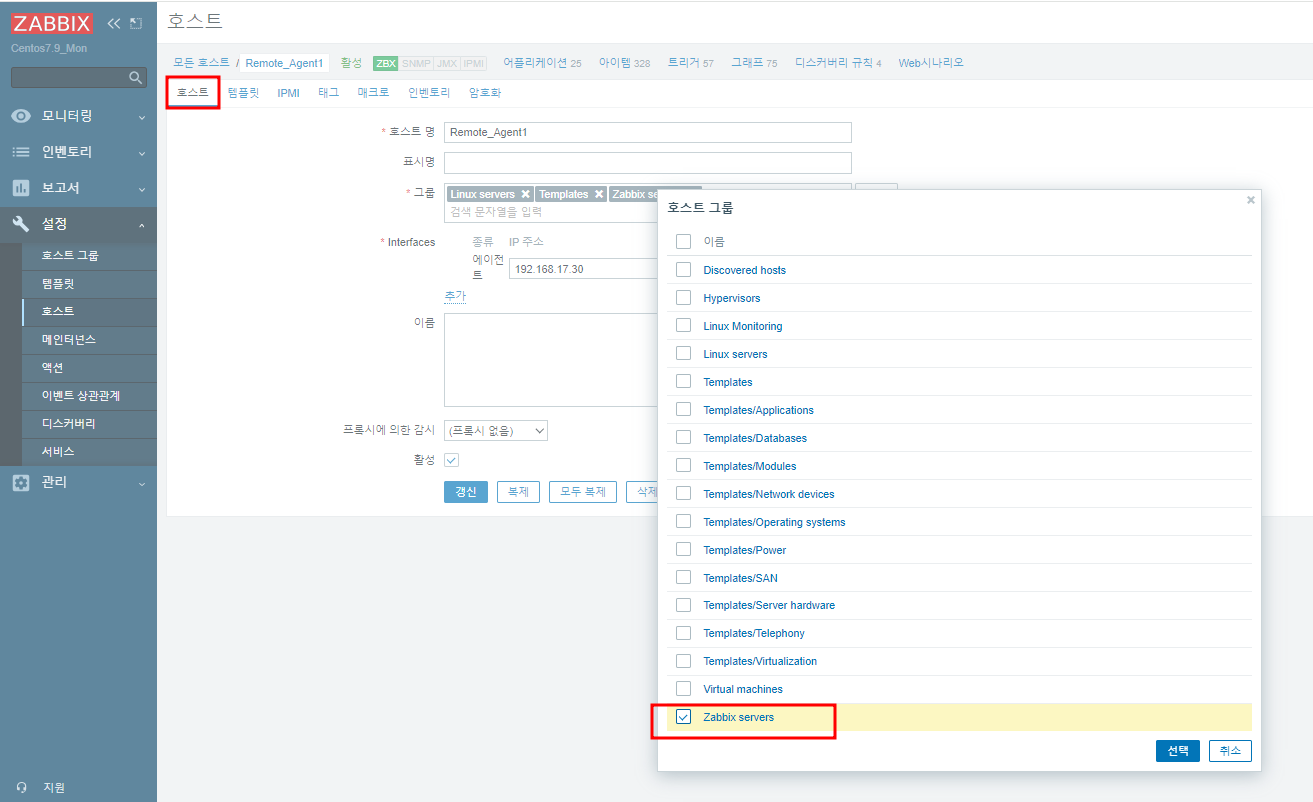Viewport: 1313px width, 802px height.
Task: Expand the 보고서 menu chevron
Action: [x=142, y=189]
